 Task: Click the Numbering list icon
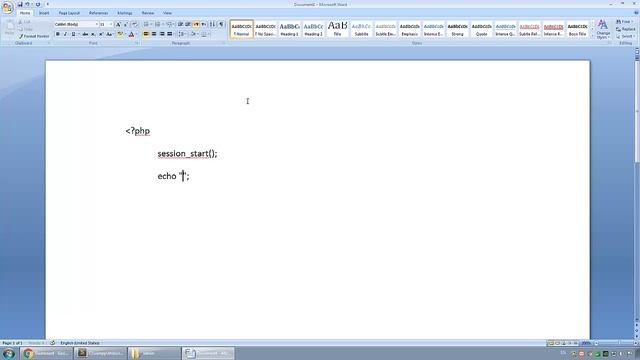pyautogui.click(x=158, y=24)
